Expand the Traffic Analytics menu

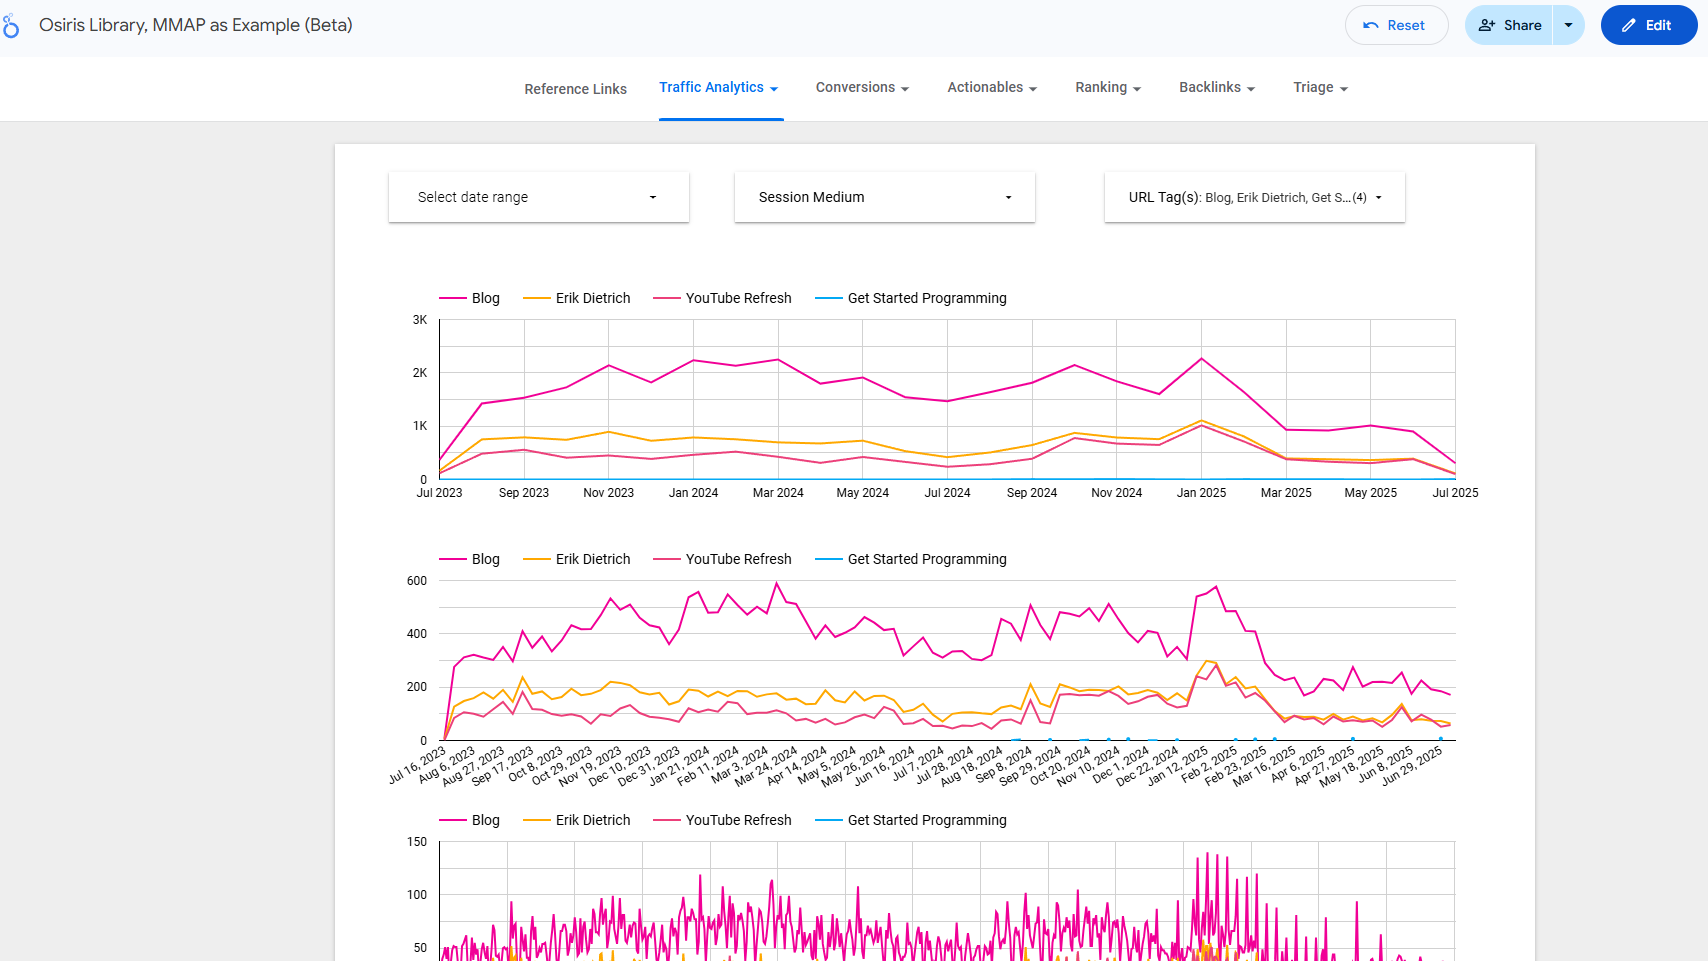point(718,88)
